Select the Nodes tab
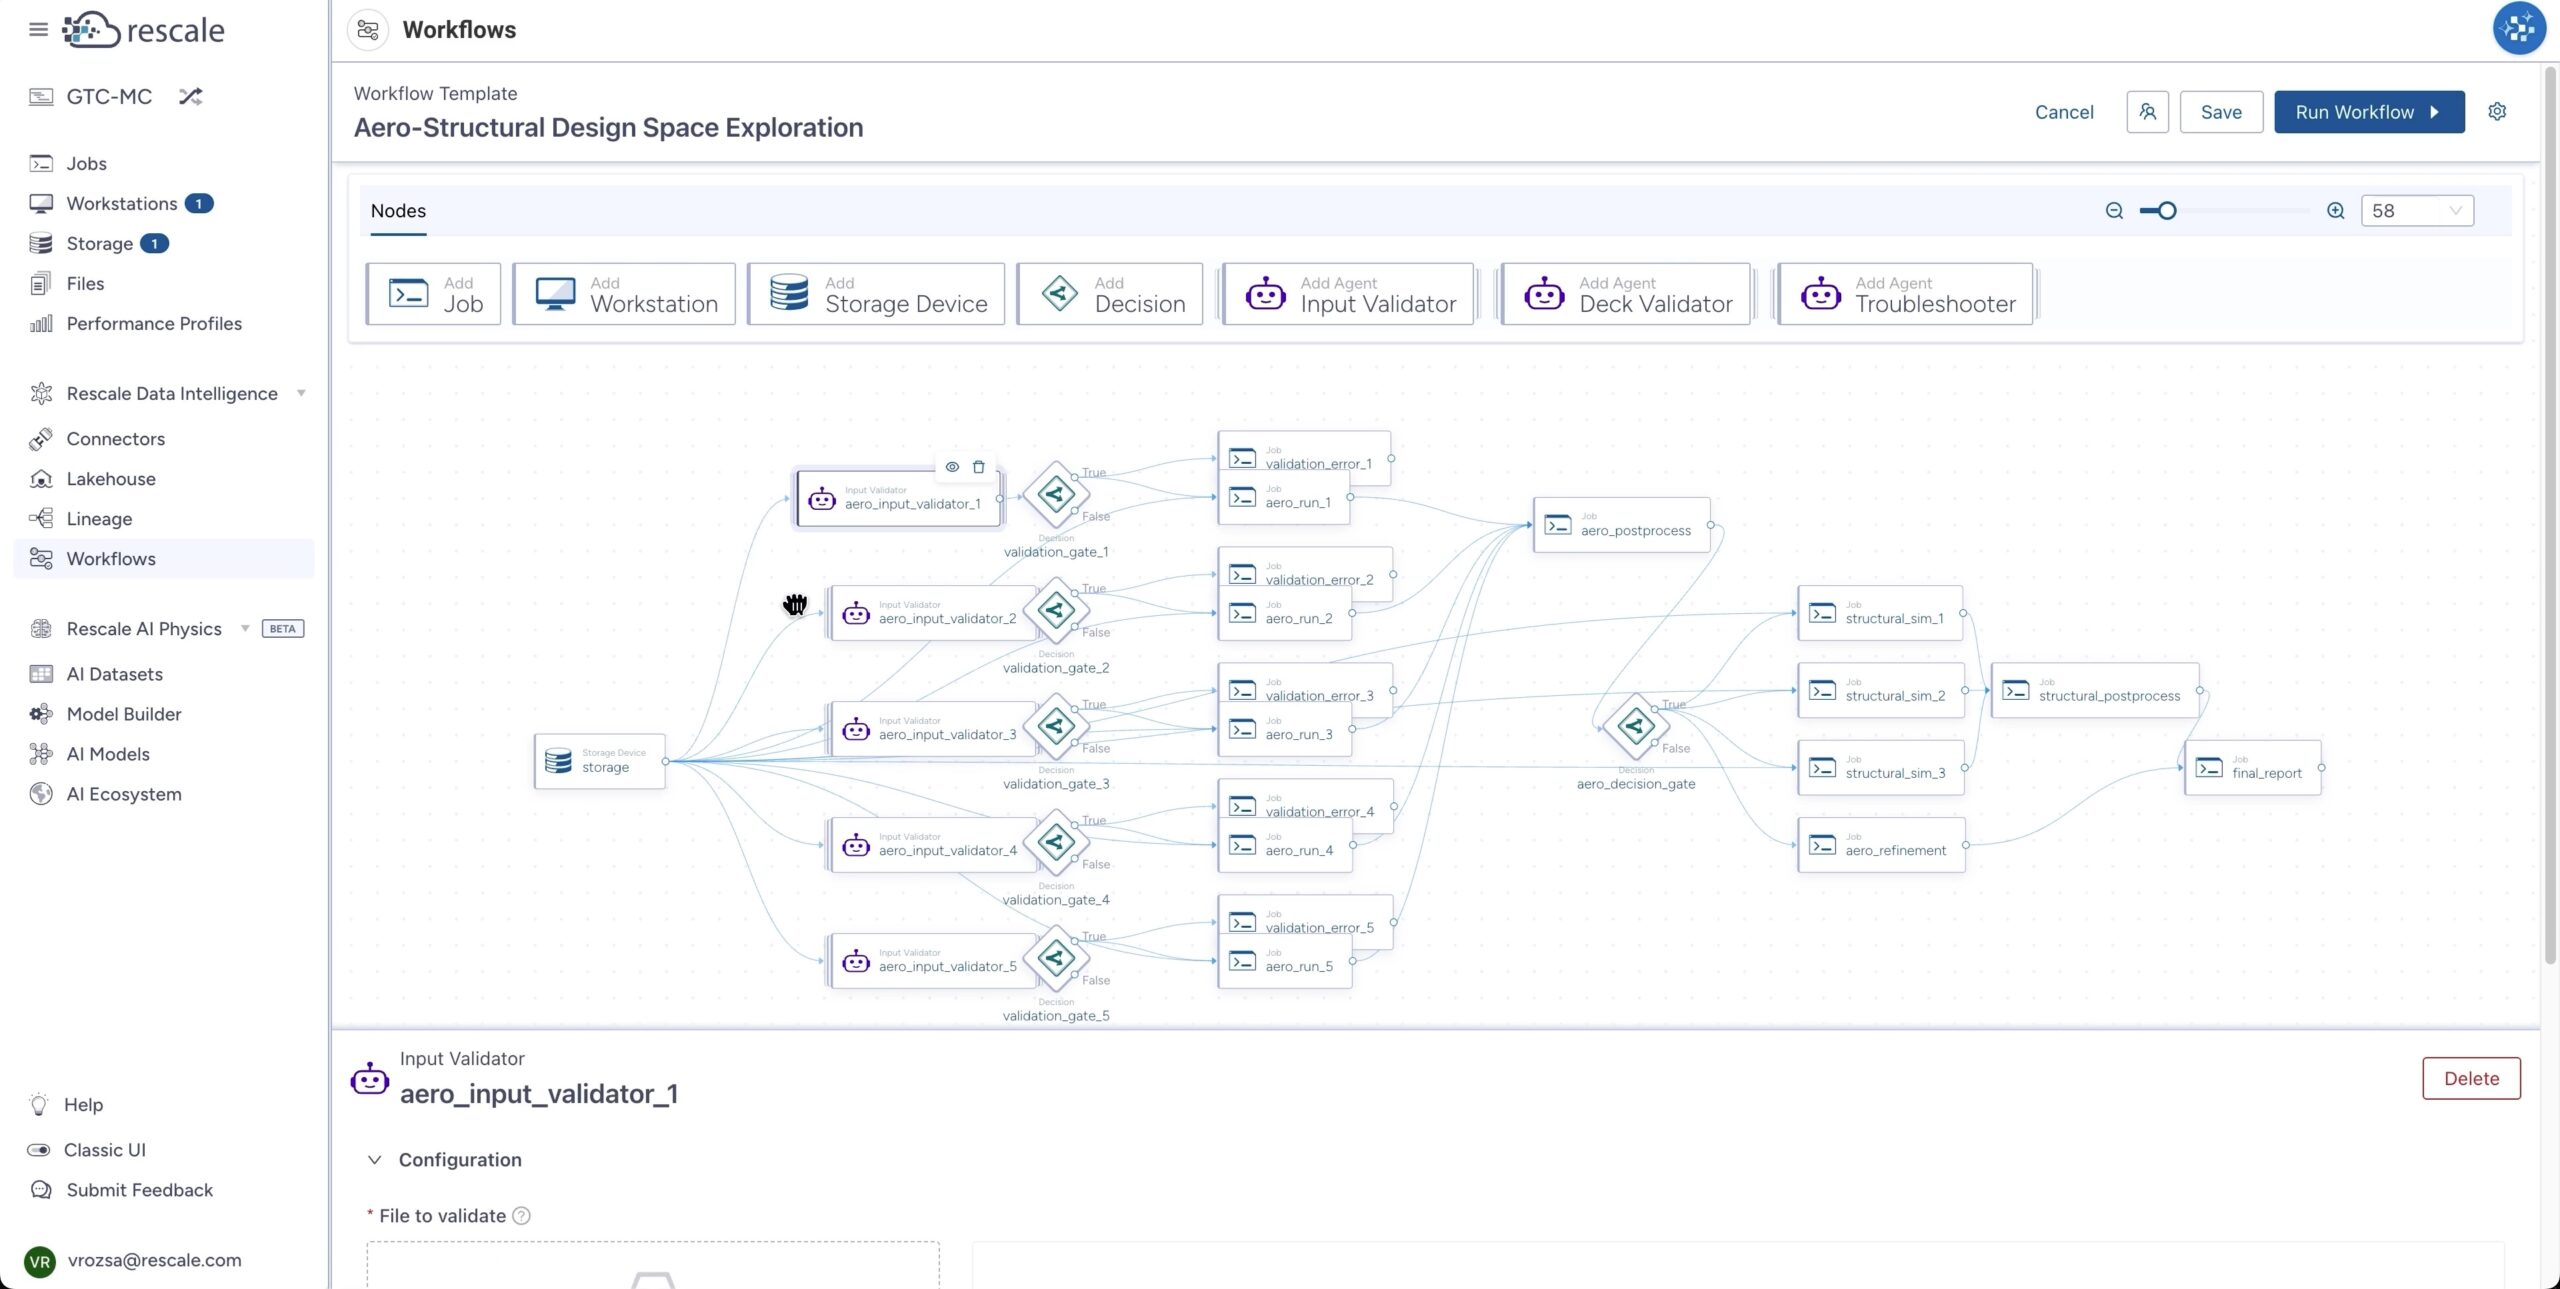Image resolution: width=2560 pixels, height=1289 pixels. (398, 211)
